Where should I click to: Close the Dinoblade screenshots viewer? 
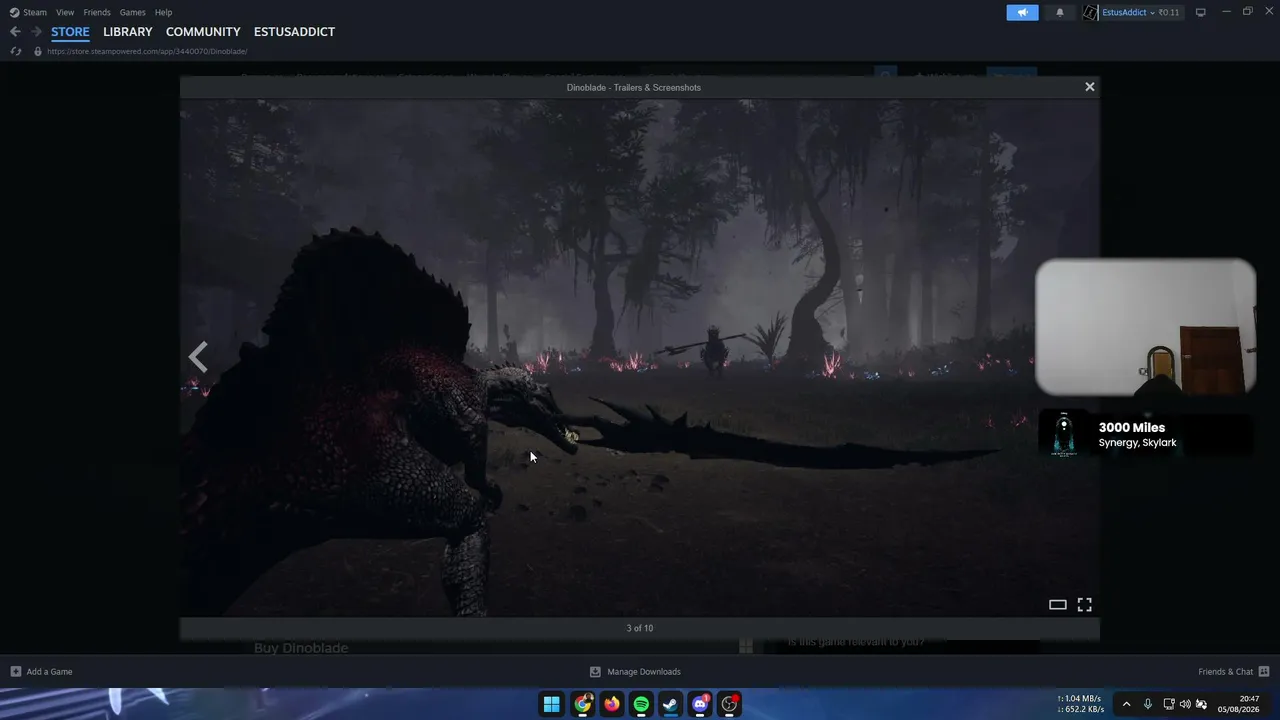1090,87
